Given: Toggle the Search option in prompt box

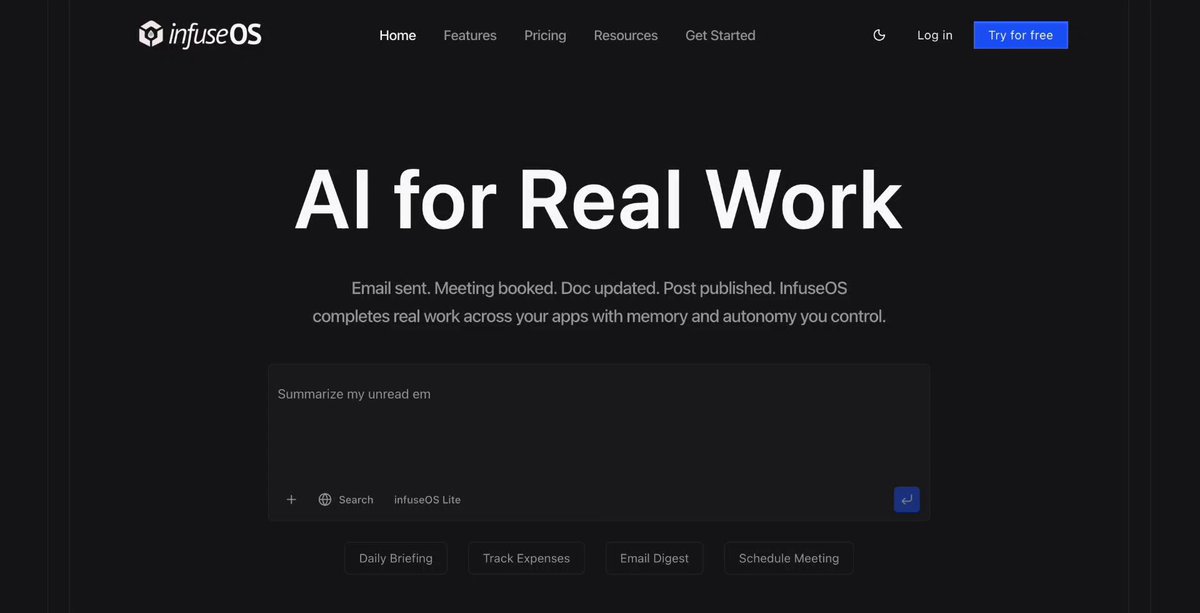Looking at the screenshot, I should [346, 500].
